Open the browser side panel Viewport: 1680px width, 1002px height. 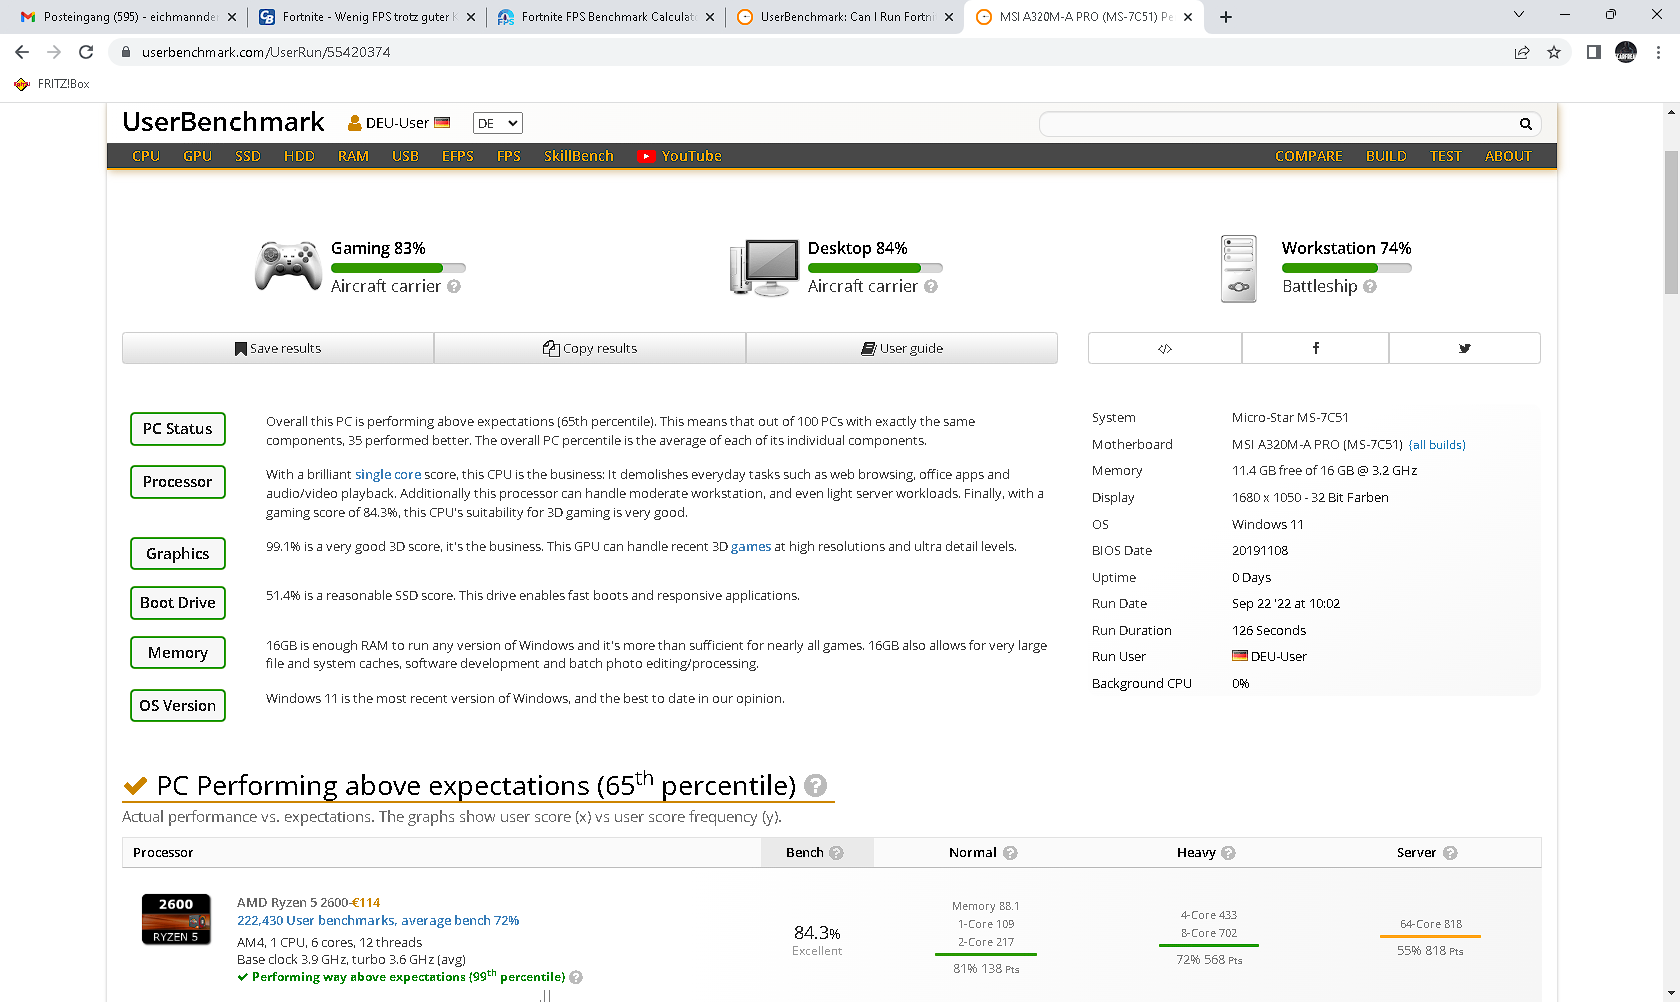point(1594,52)
